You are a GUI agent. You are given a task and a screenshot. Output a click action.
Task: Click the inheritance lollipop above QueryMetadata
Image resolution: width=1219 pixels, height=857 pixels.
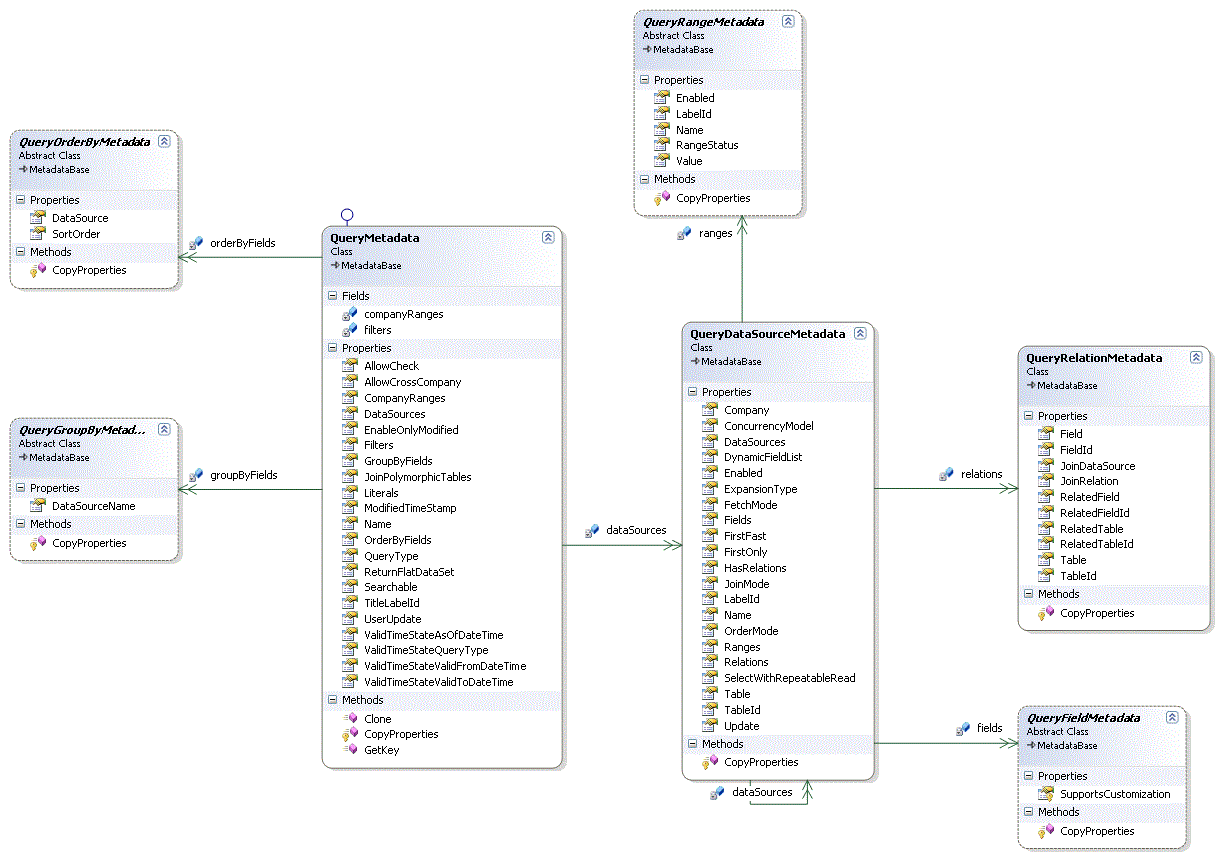(x=346, y=215)
